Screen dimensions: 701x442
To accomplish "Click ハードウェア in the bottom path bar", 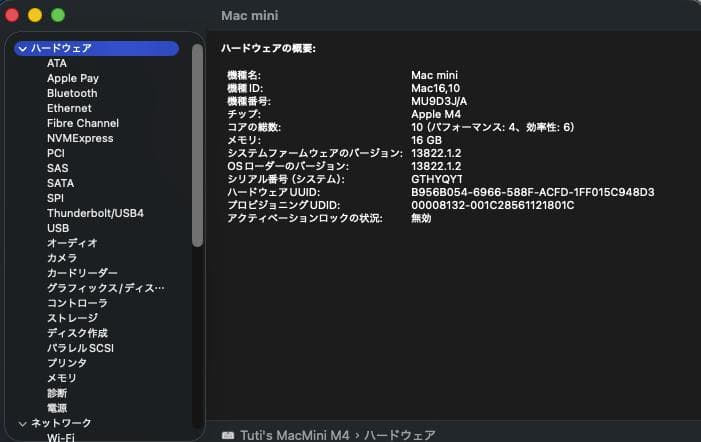I will click(400, 435).
